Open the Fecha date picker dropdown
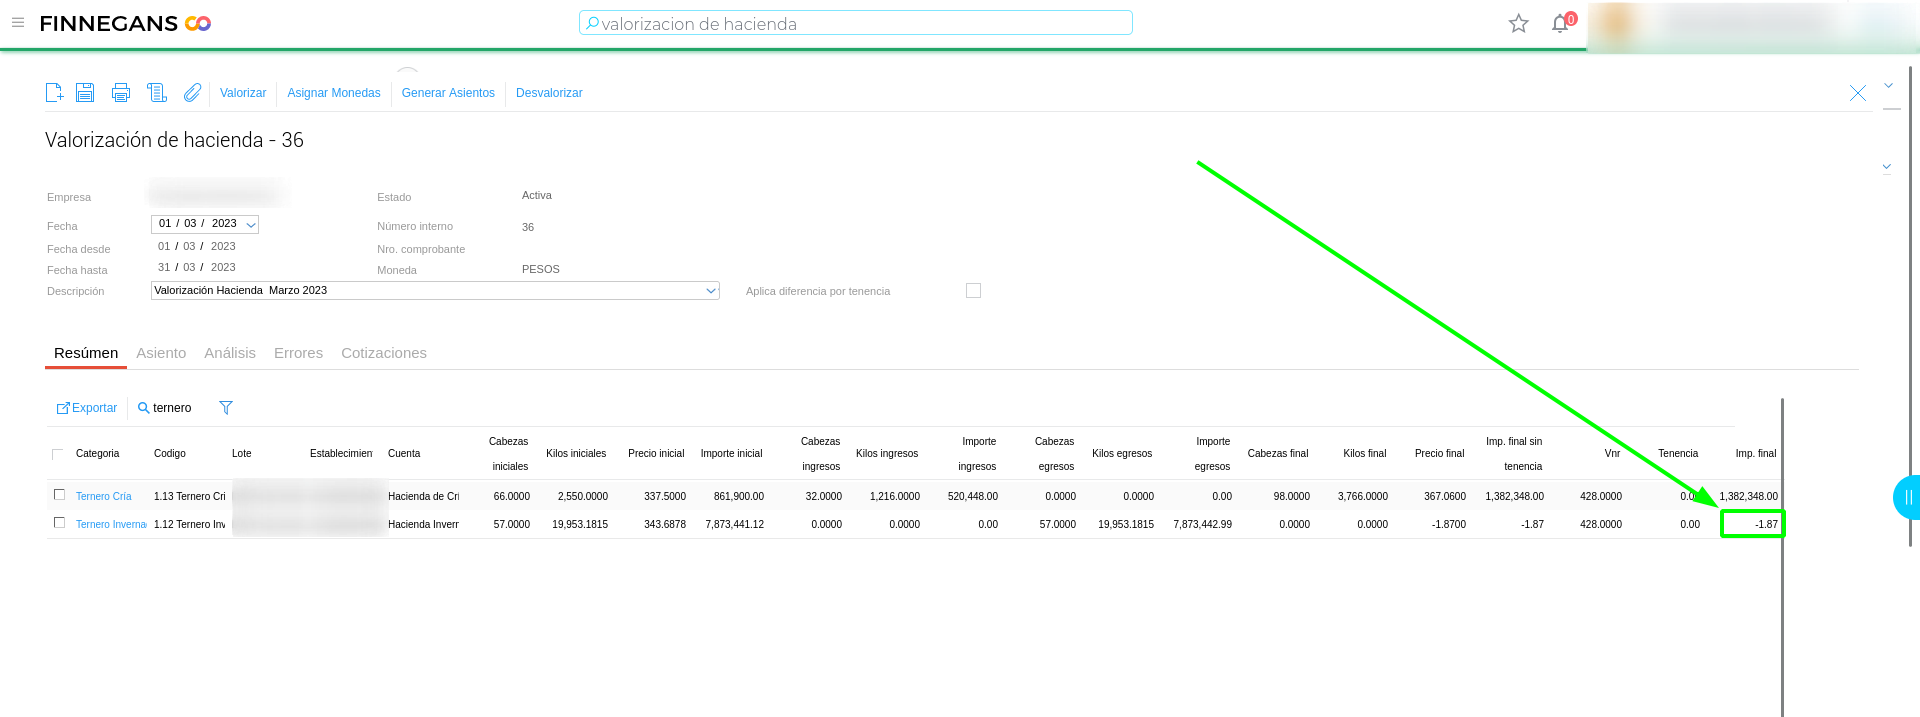The width and height of the screenshot is (1920, 717). (251, 225)
